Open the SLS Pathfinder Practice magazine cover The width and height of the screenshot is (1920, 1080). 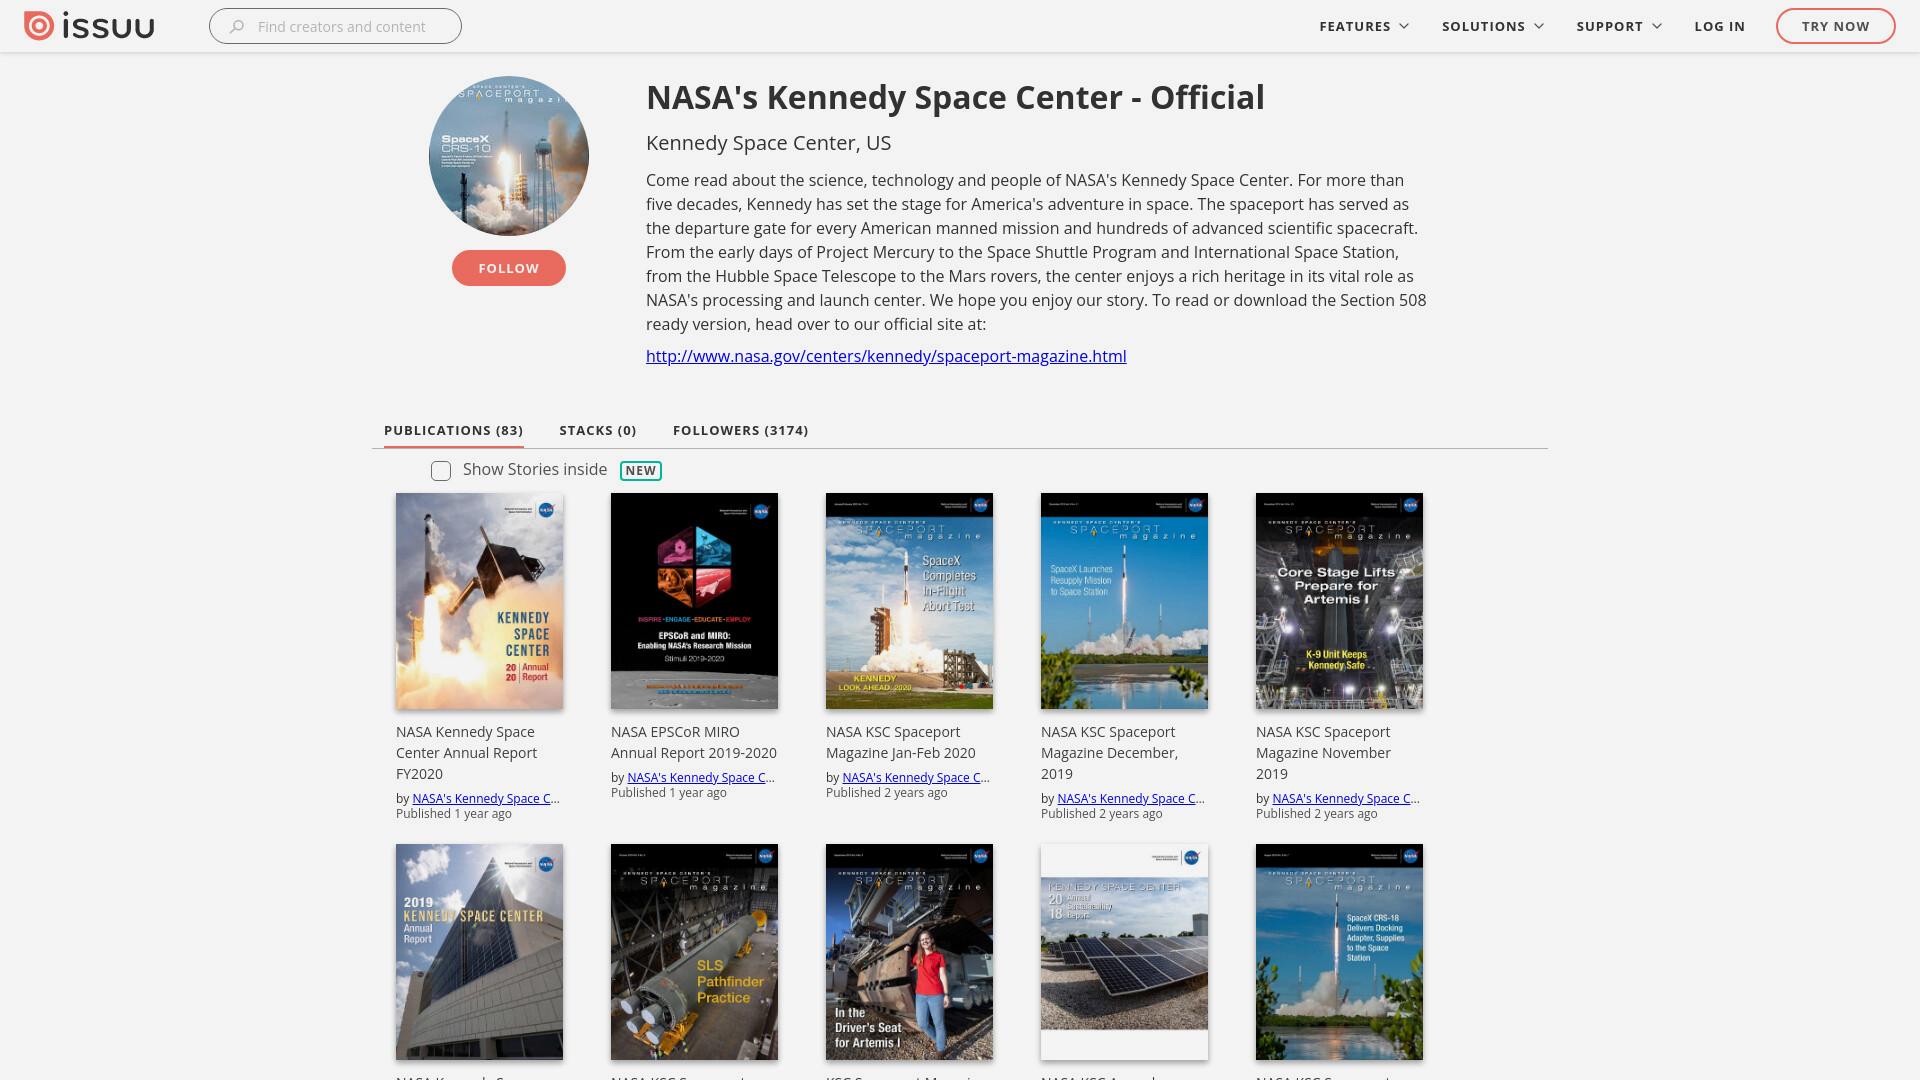click(x=694, y=952)
